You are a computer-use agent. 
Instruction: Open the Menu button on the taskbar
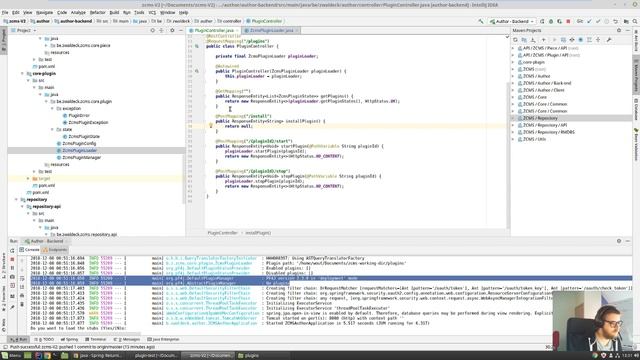pyautogui.click(x=12, y=356)
